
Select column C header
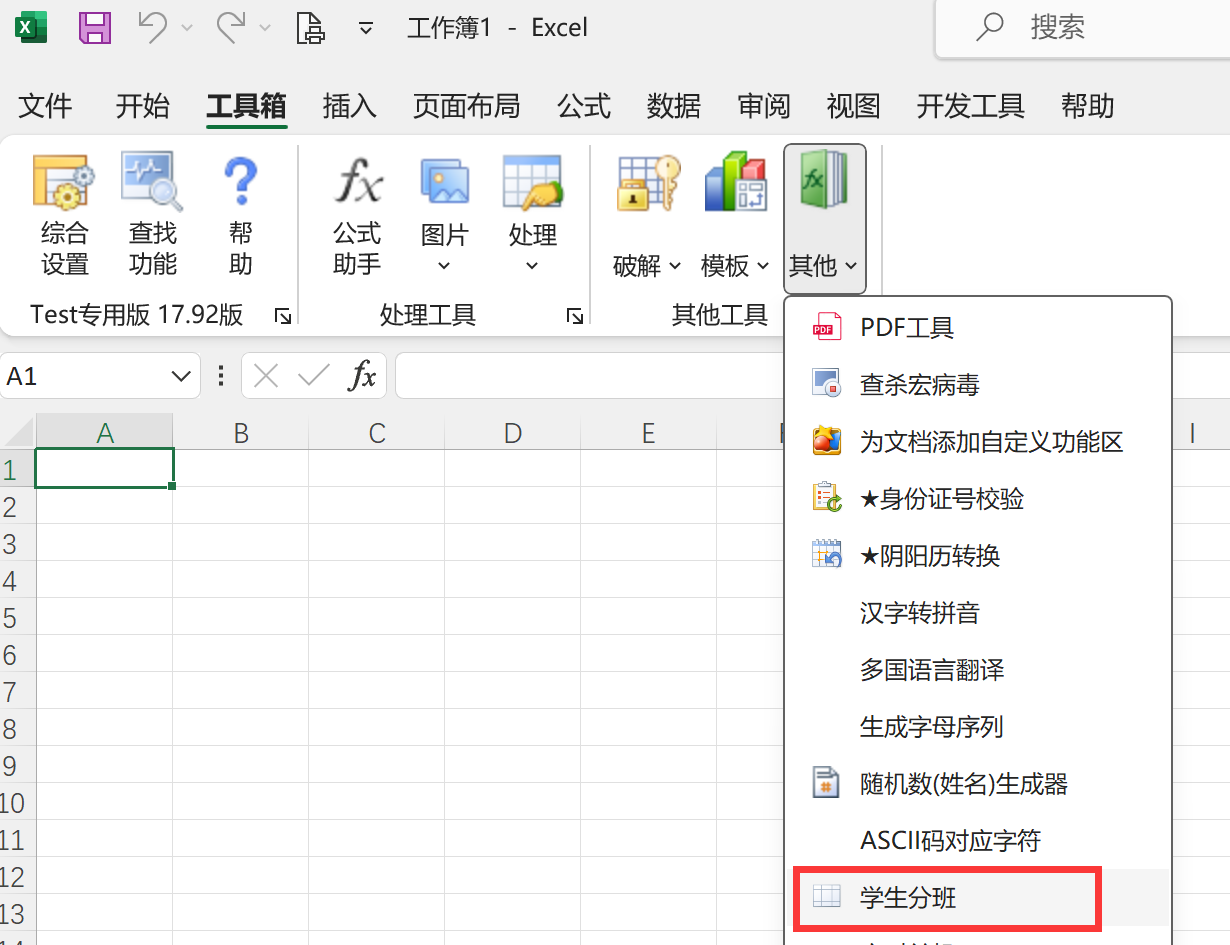coord(377,433)
